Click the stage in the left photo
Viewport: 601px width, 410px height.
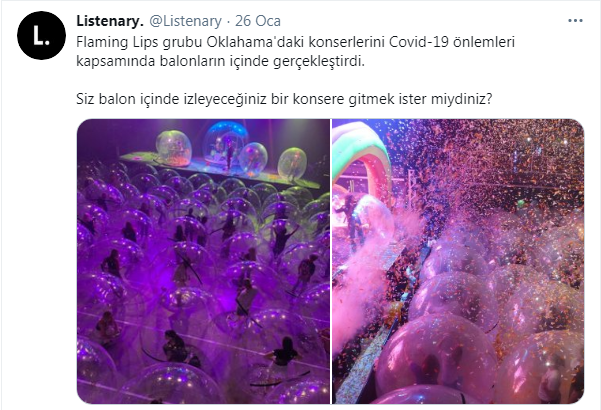(220, 169)
